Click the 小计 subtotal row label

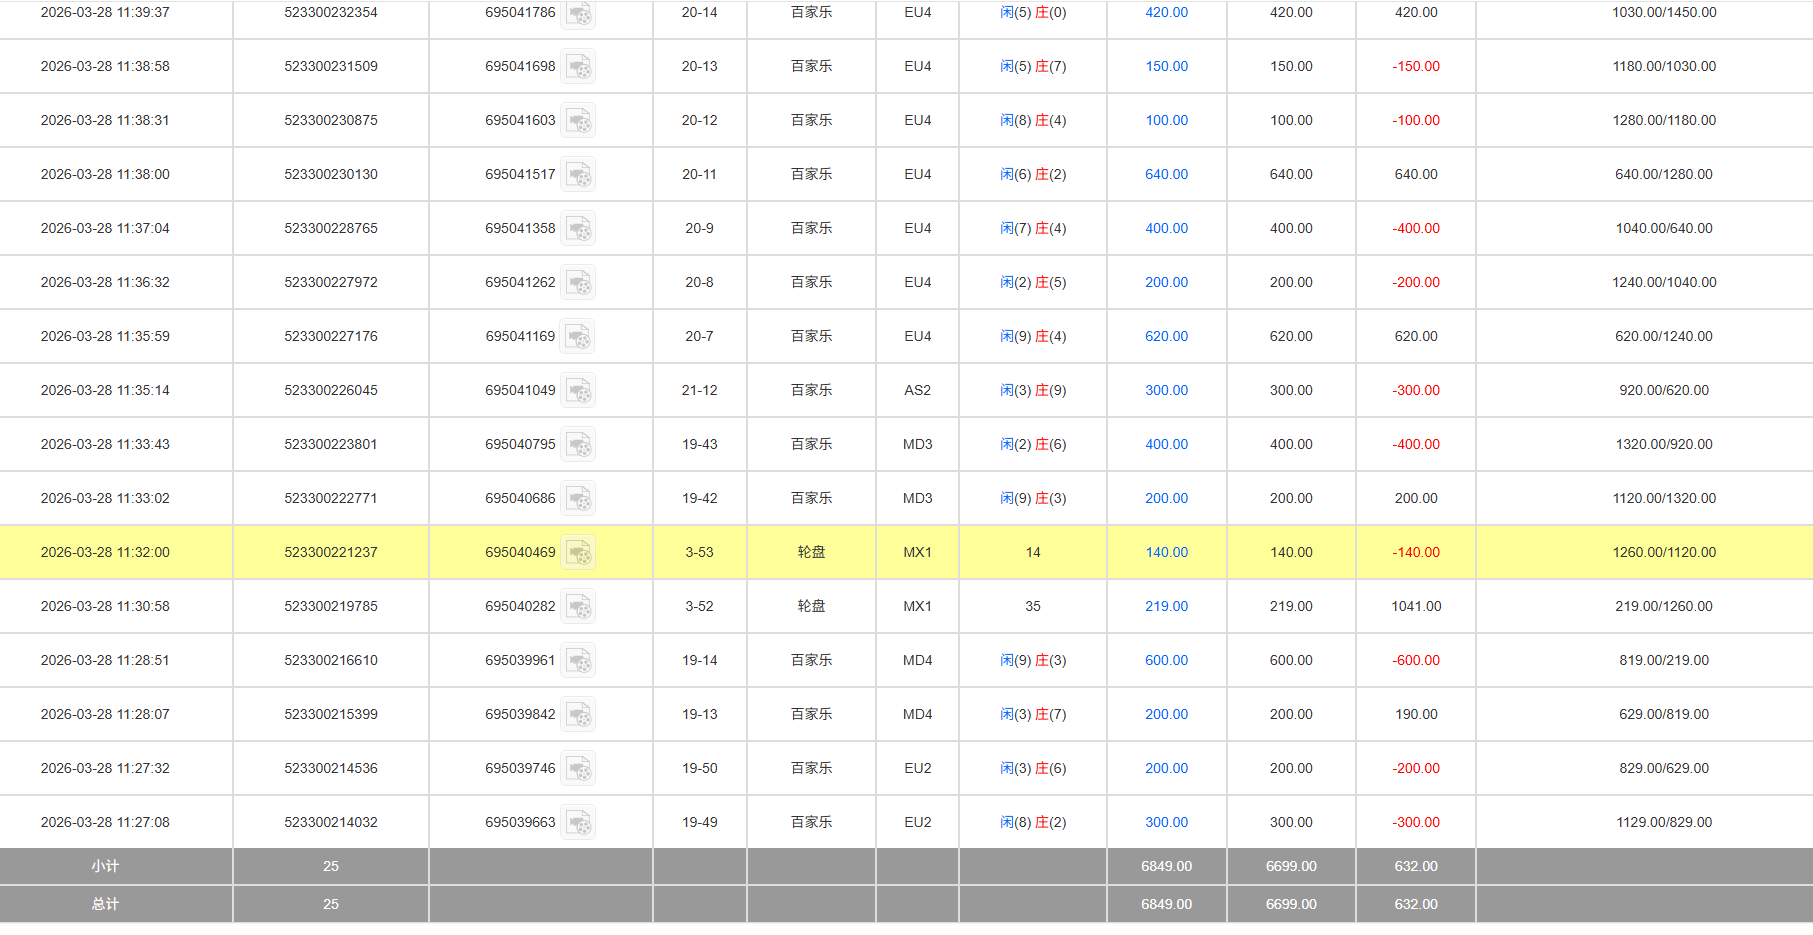pos(105,866)
